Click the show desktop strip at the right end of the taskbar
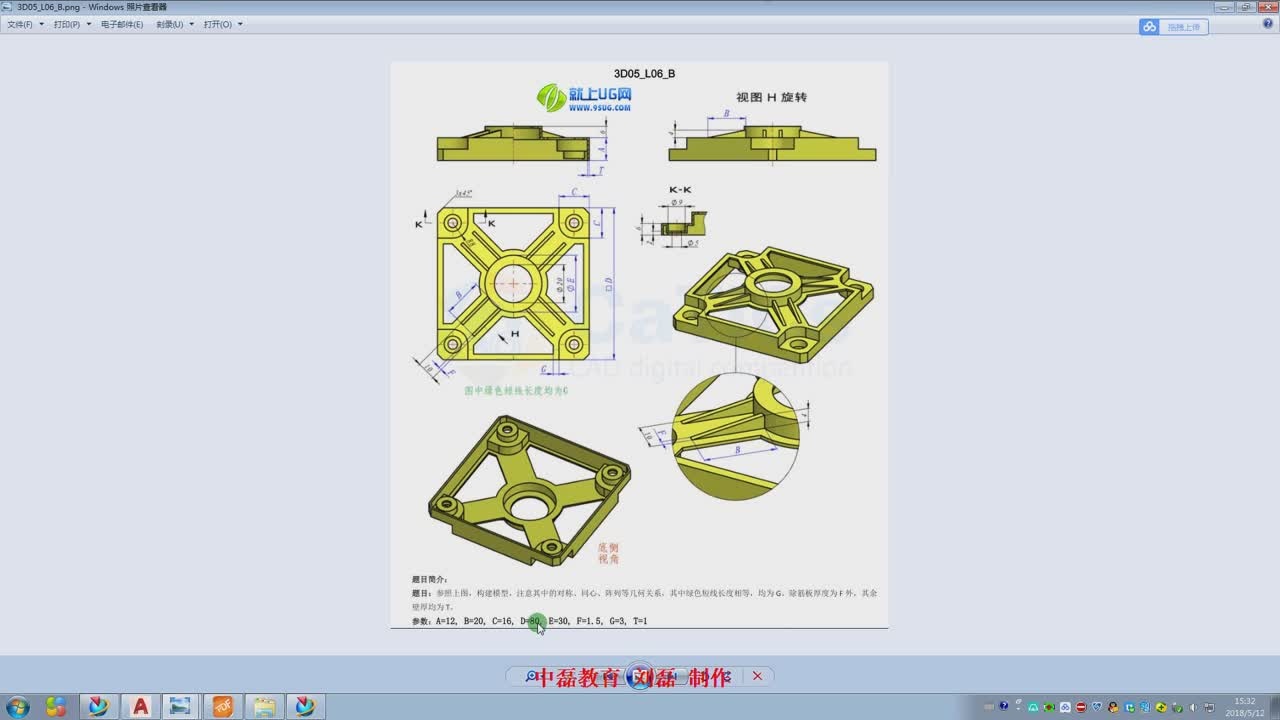This screenshot has height=720, width=1280. pyautogui.click(x=1274, y=707)
